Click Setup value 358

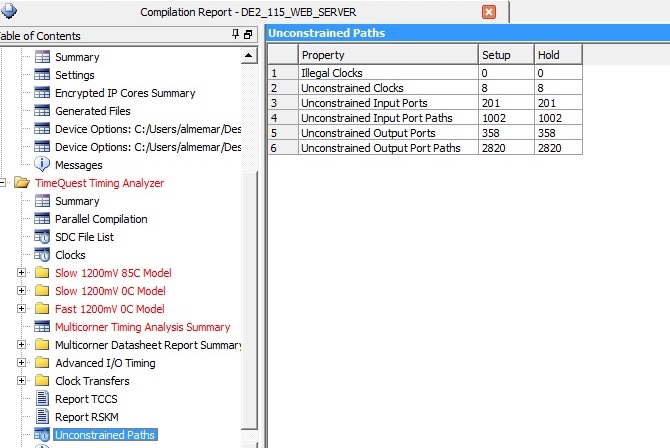click(x=506, y=133)
